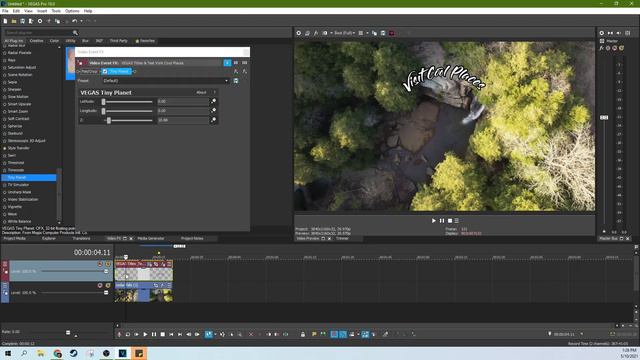Switch to the Transitions tab
The width and height of the screenshot is (640, 360).
81,238
